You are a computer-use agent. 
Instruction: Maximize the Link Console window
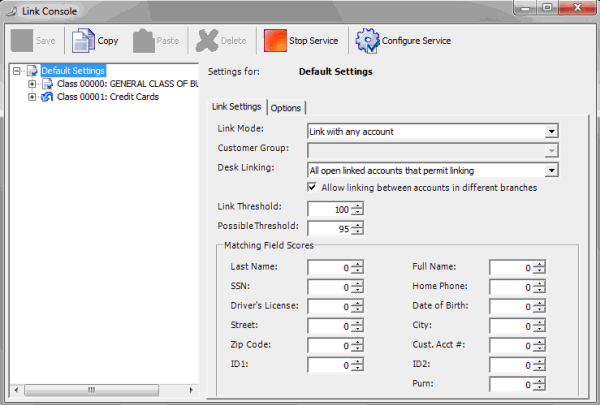pyautogui.click(x=547, y=8)
